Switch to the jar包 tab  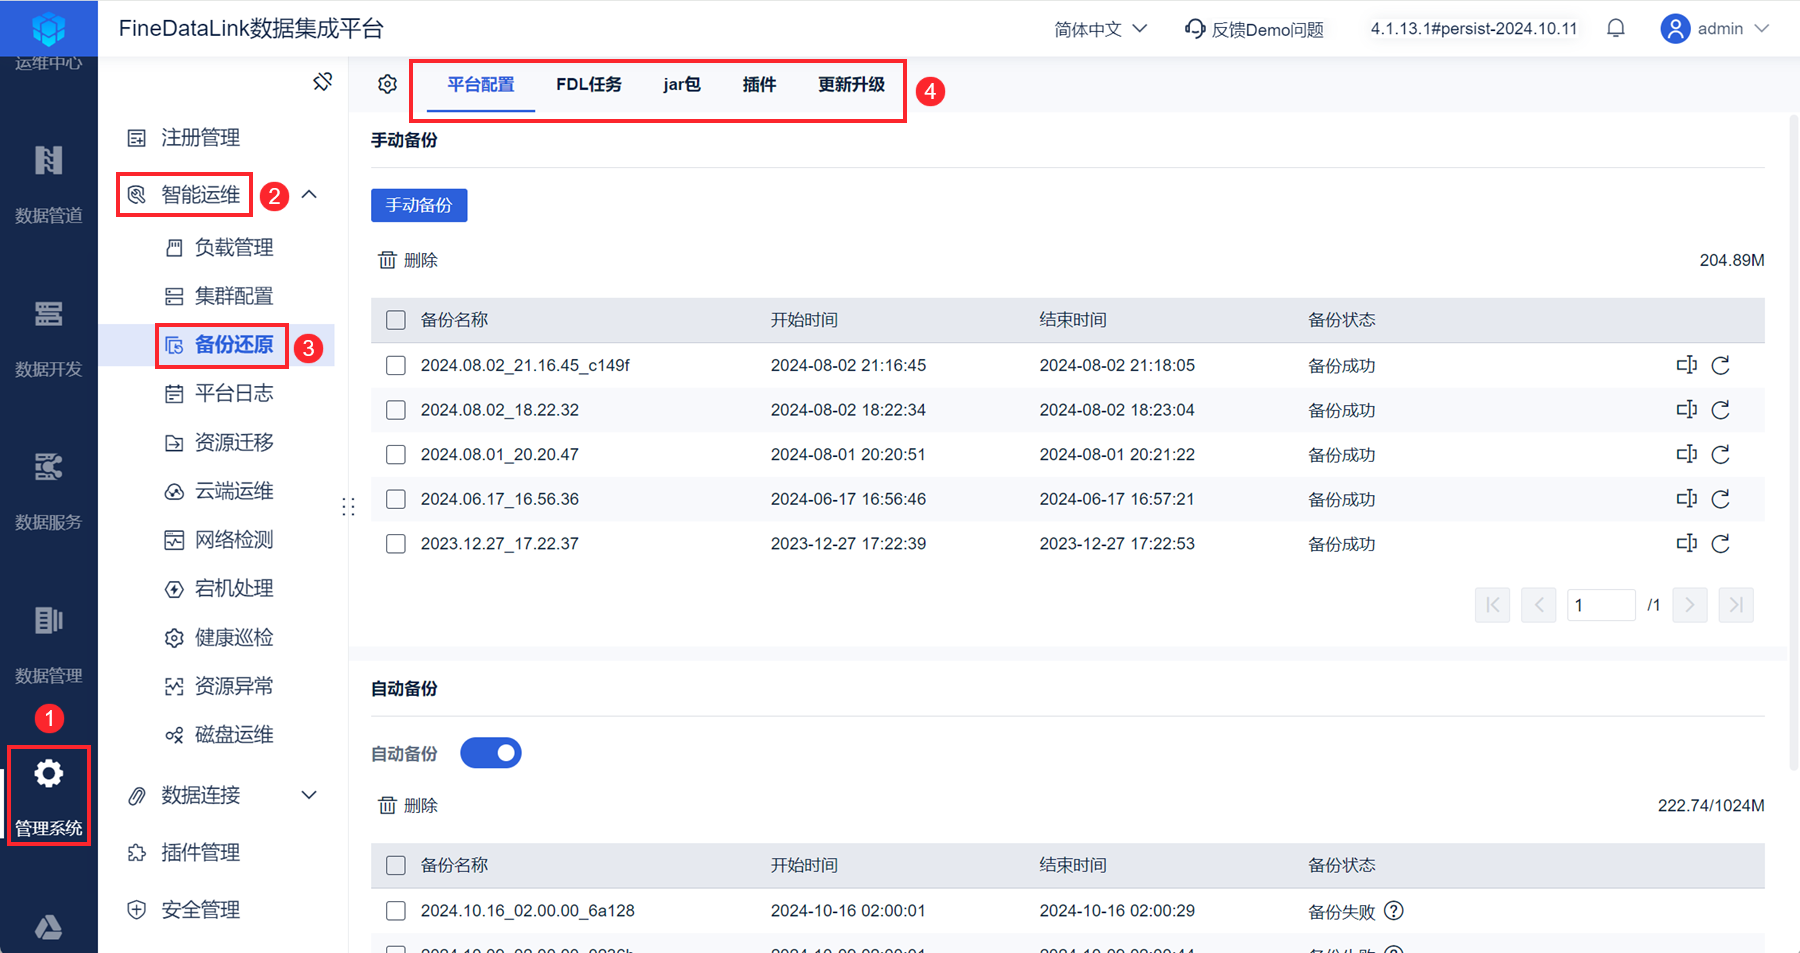(682, 85)
